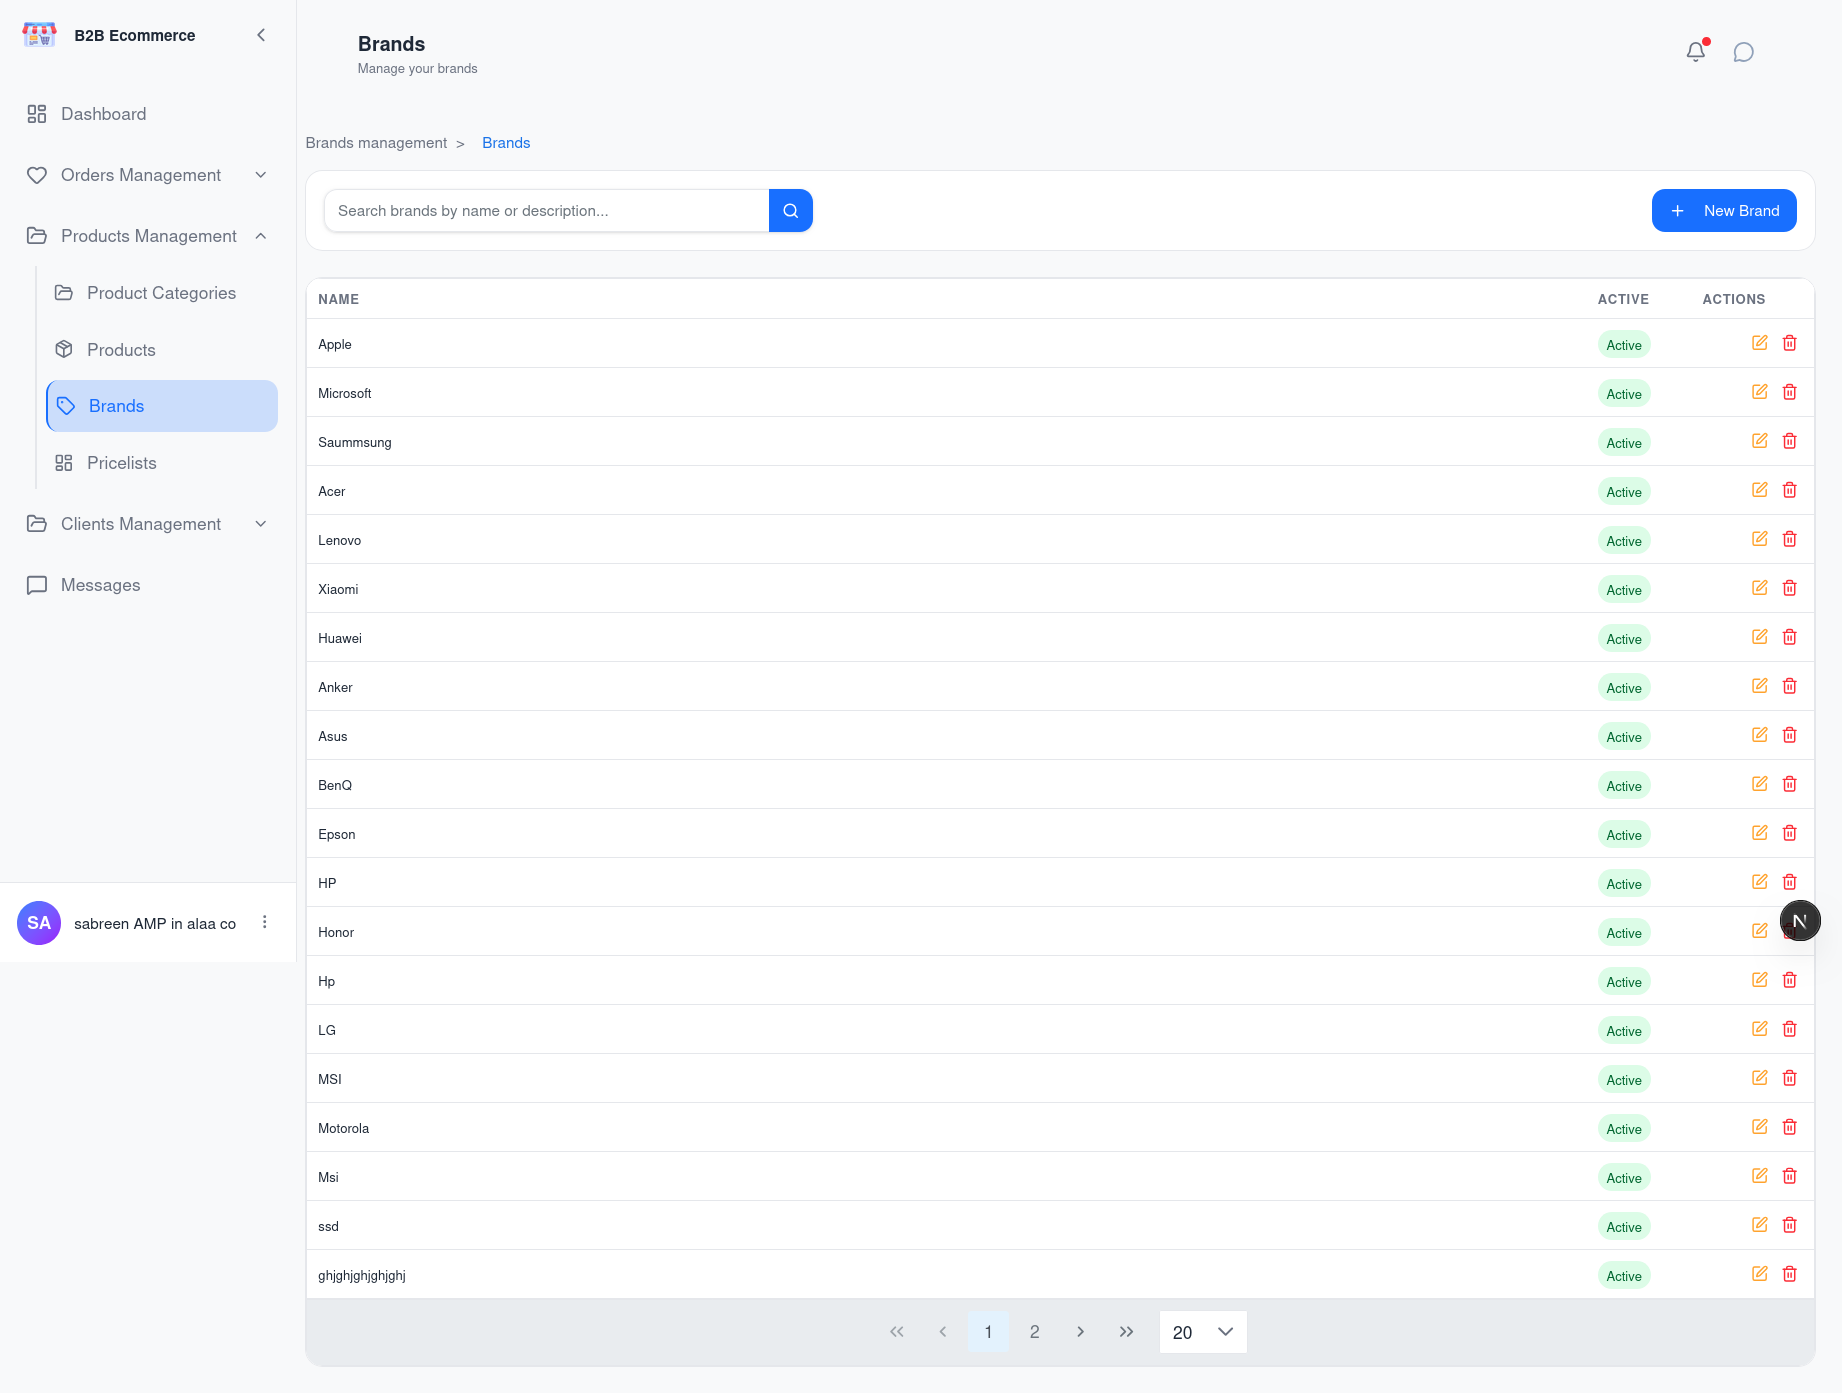1842x1393 pixels.
Task: Edit the Apple brand
Action: click(1760, 343)
